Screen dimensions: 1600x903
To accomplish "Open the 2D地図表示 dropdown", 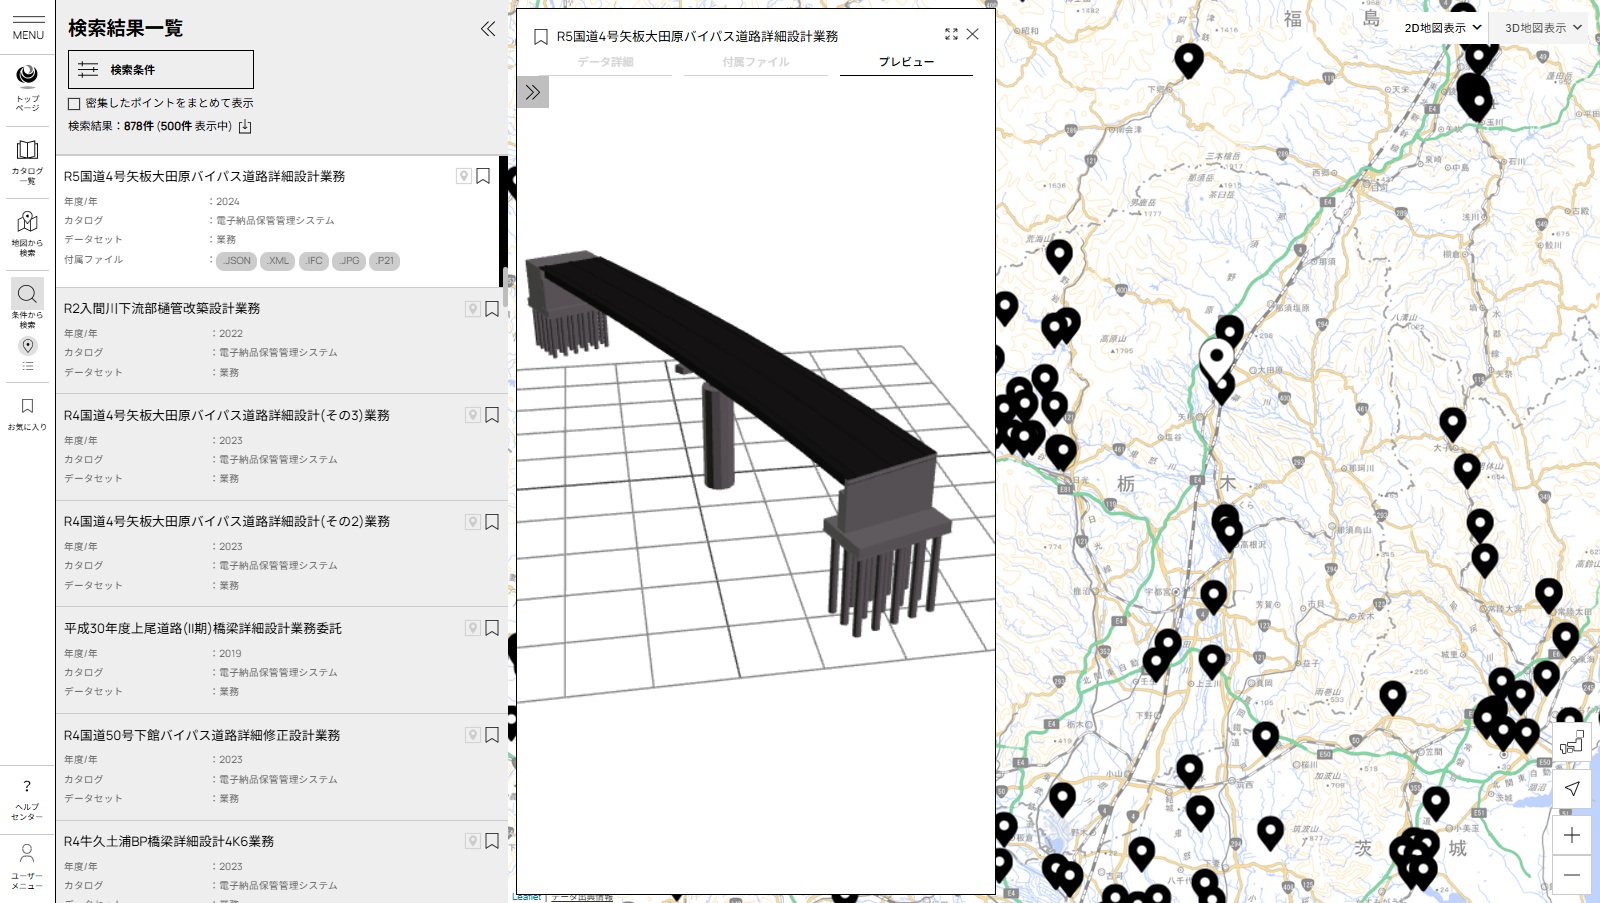I will tap(1442, 28).
